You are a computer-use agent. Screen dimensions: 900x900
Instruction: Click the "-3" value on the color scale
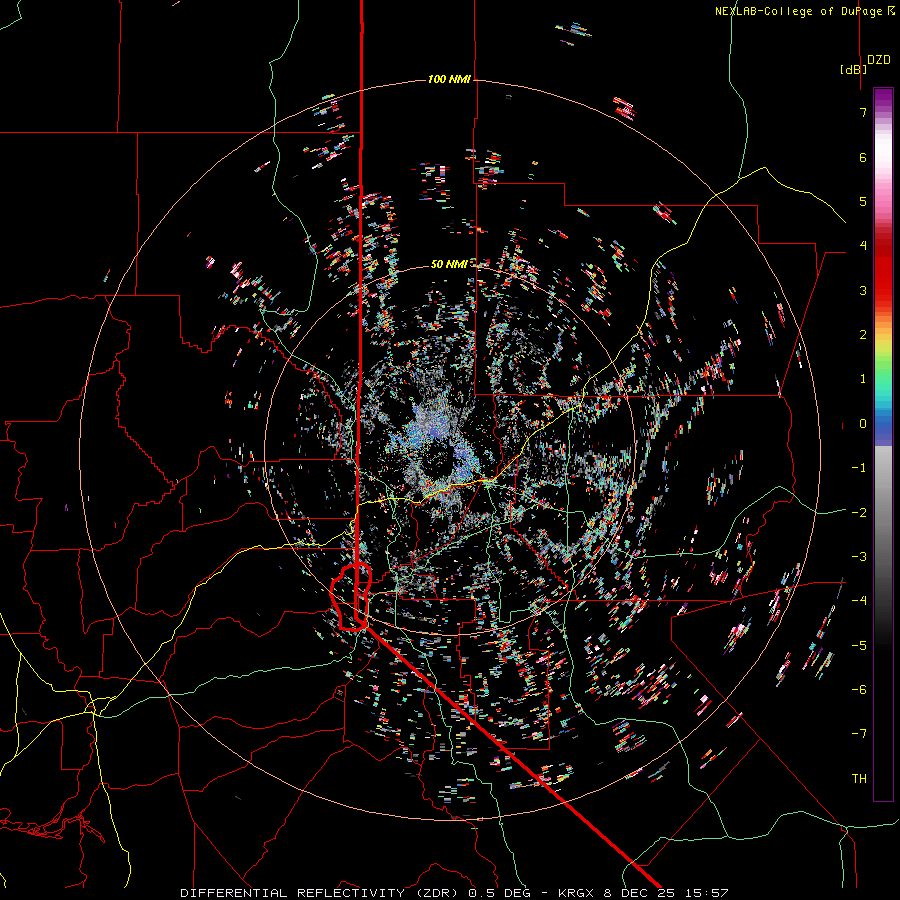[x=859, y=557]
